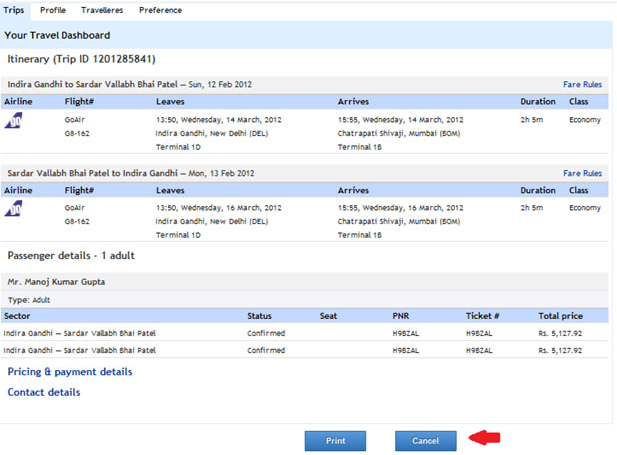
Task: Click the Confirmed status in the first sector row
Action: pos(266,333)
